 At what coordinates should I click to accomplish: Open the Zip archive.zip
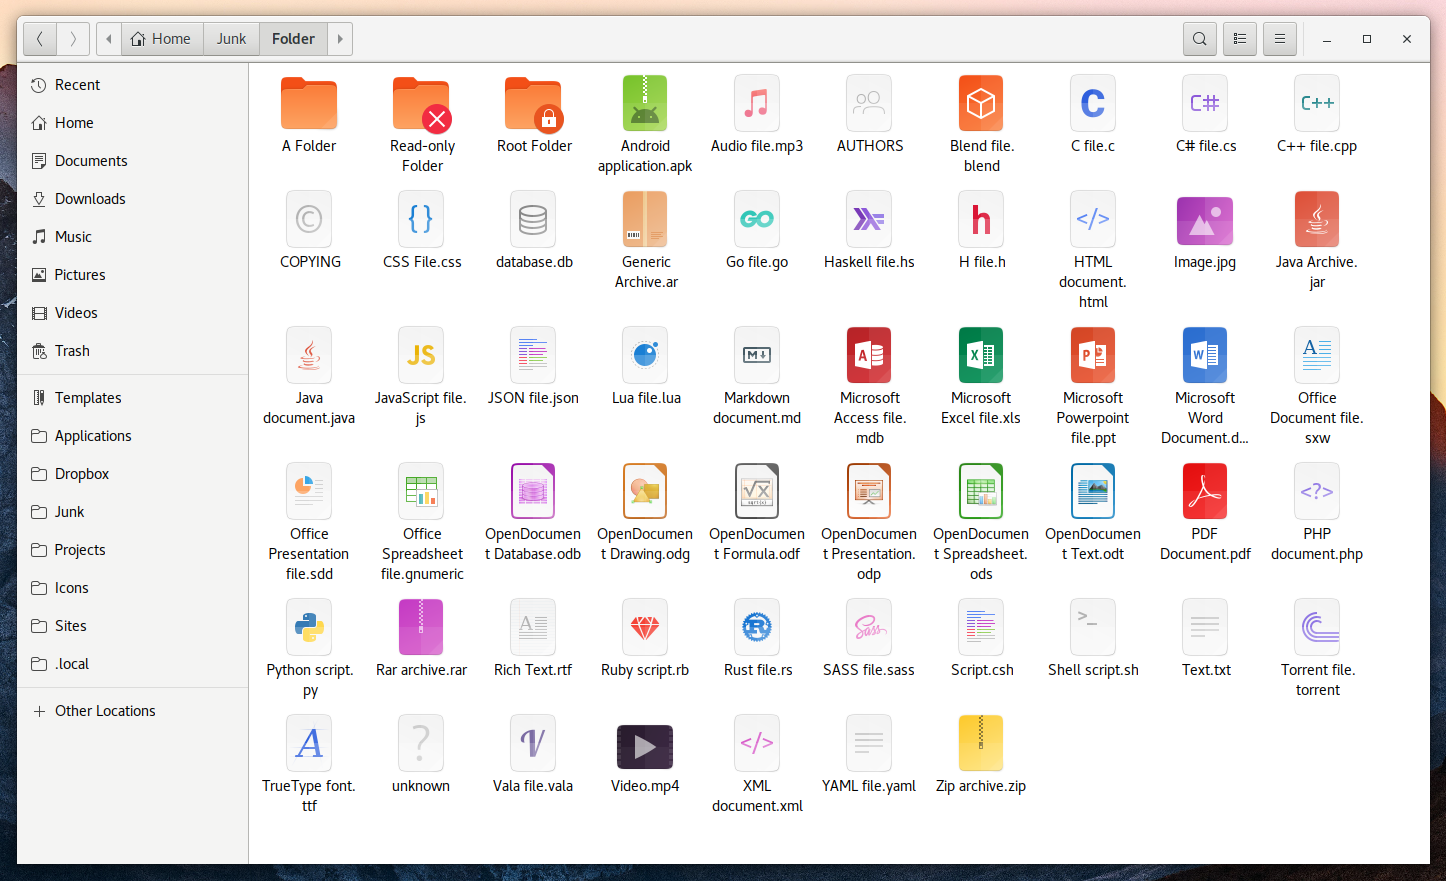click(981, 743)
